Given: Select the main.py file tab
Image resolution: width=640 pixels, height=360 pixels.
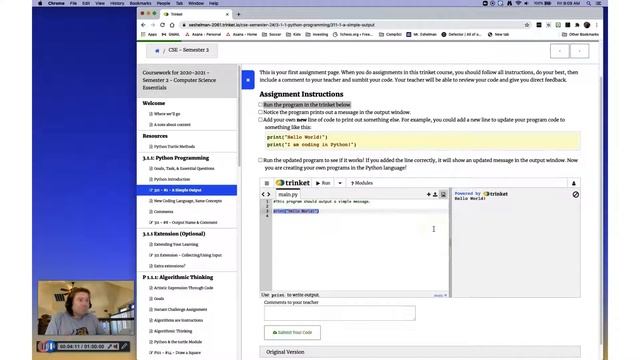Looking at the screenshot, I should pyautogui.click(x=288, y=195).
